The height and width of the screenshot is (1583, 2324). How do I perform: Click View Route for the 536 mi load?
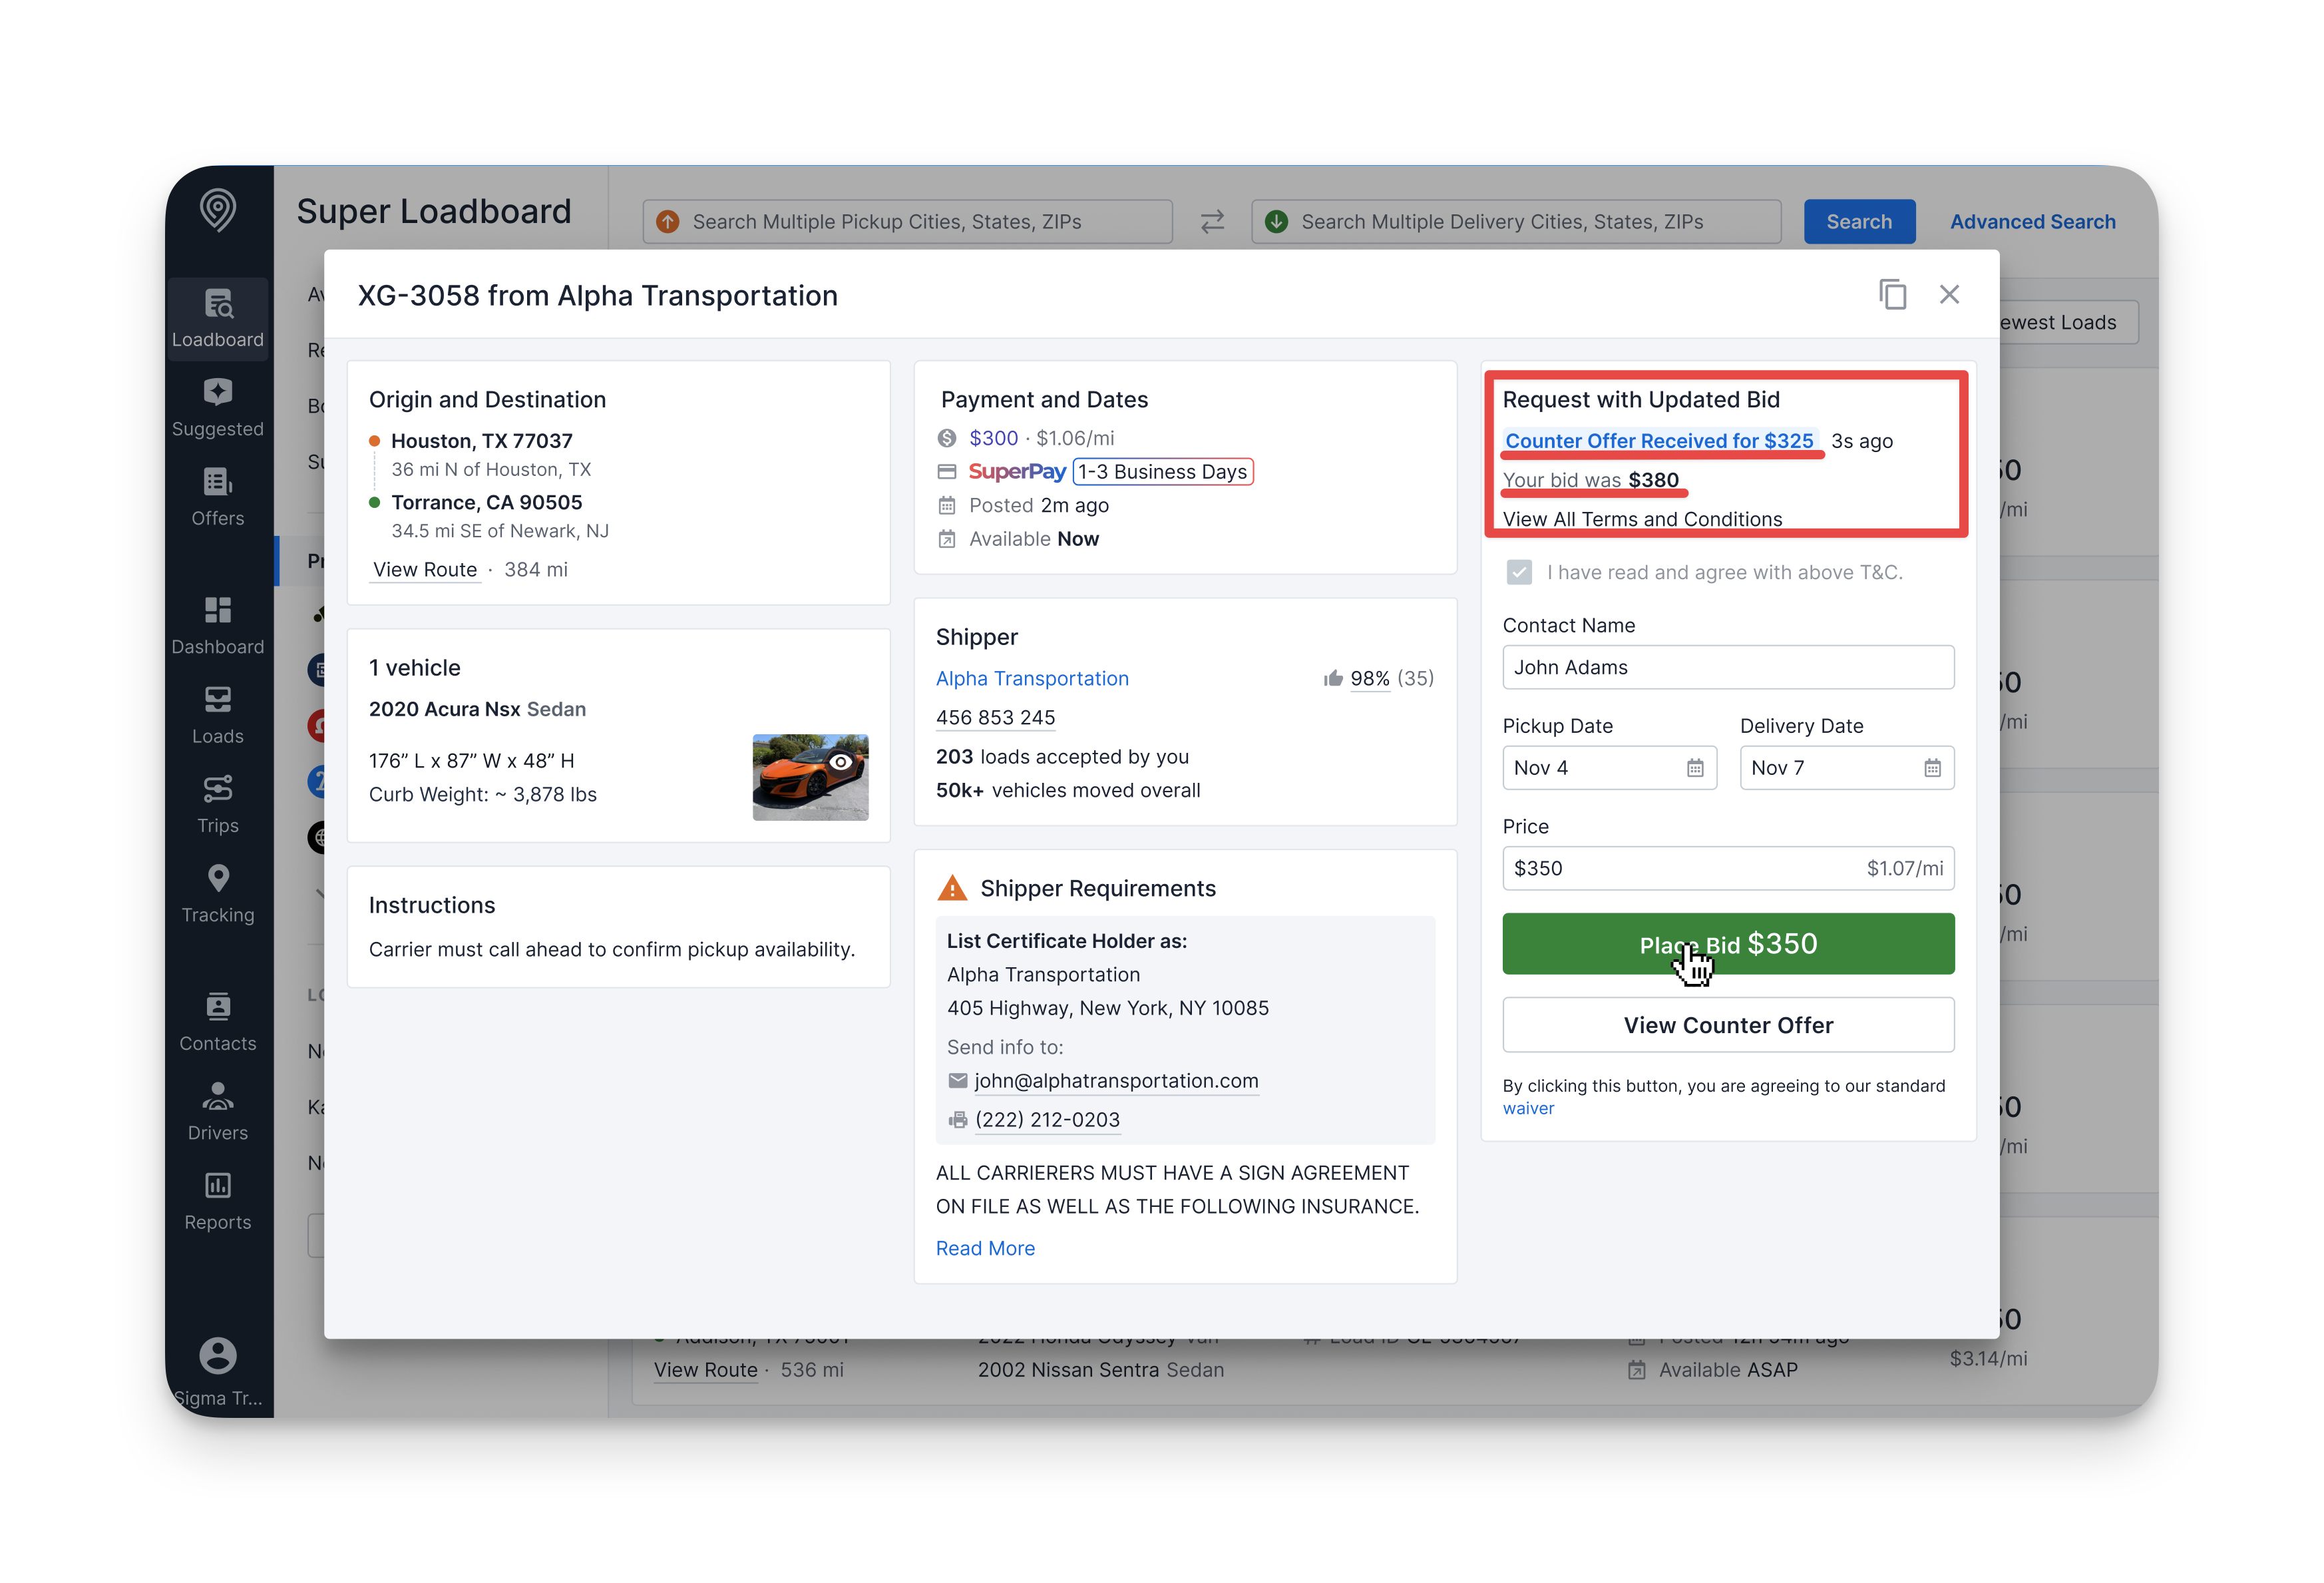coord(705,1370)
